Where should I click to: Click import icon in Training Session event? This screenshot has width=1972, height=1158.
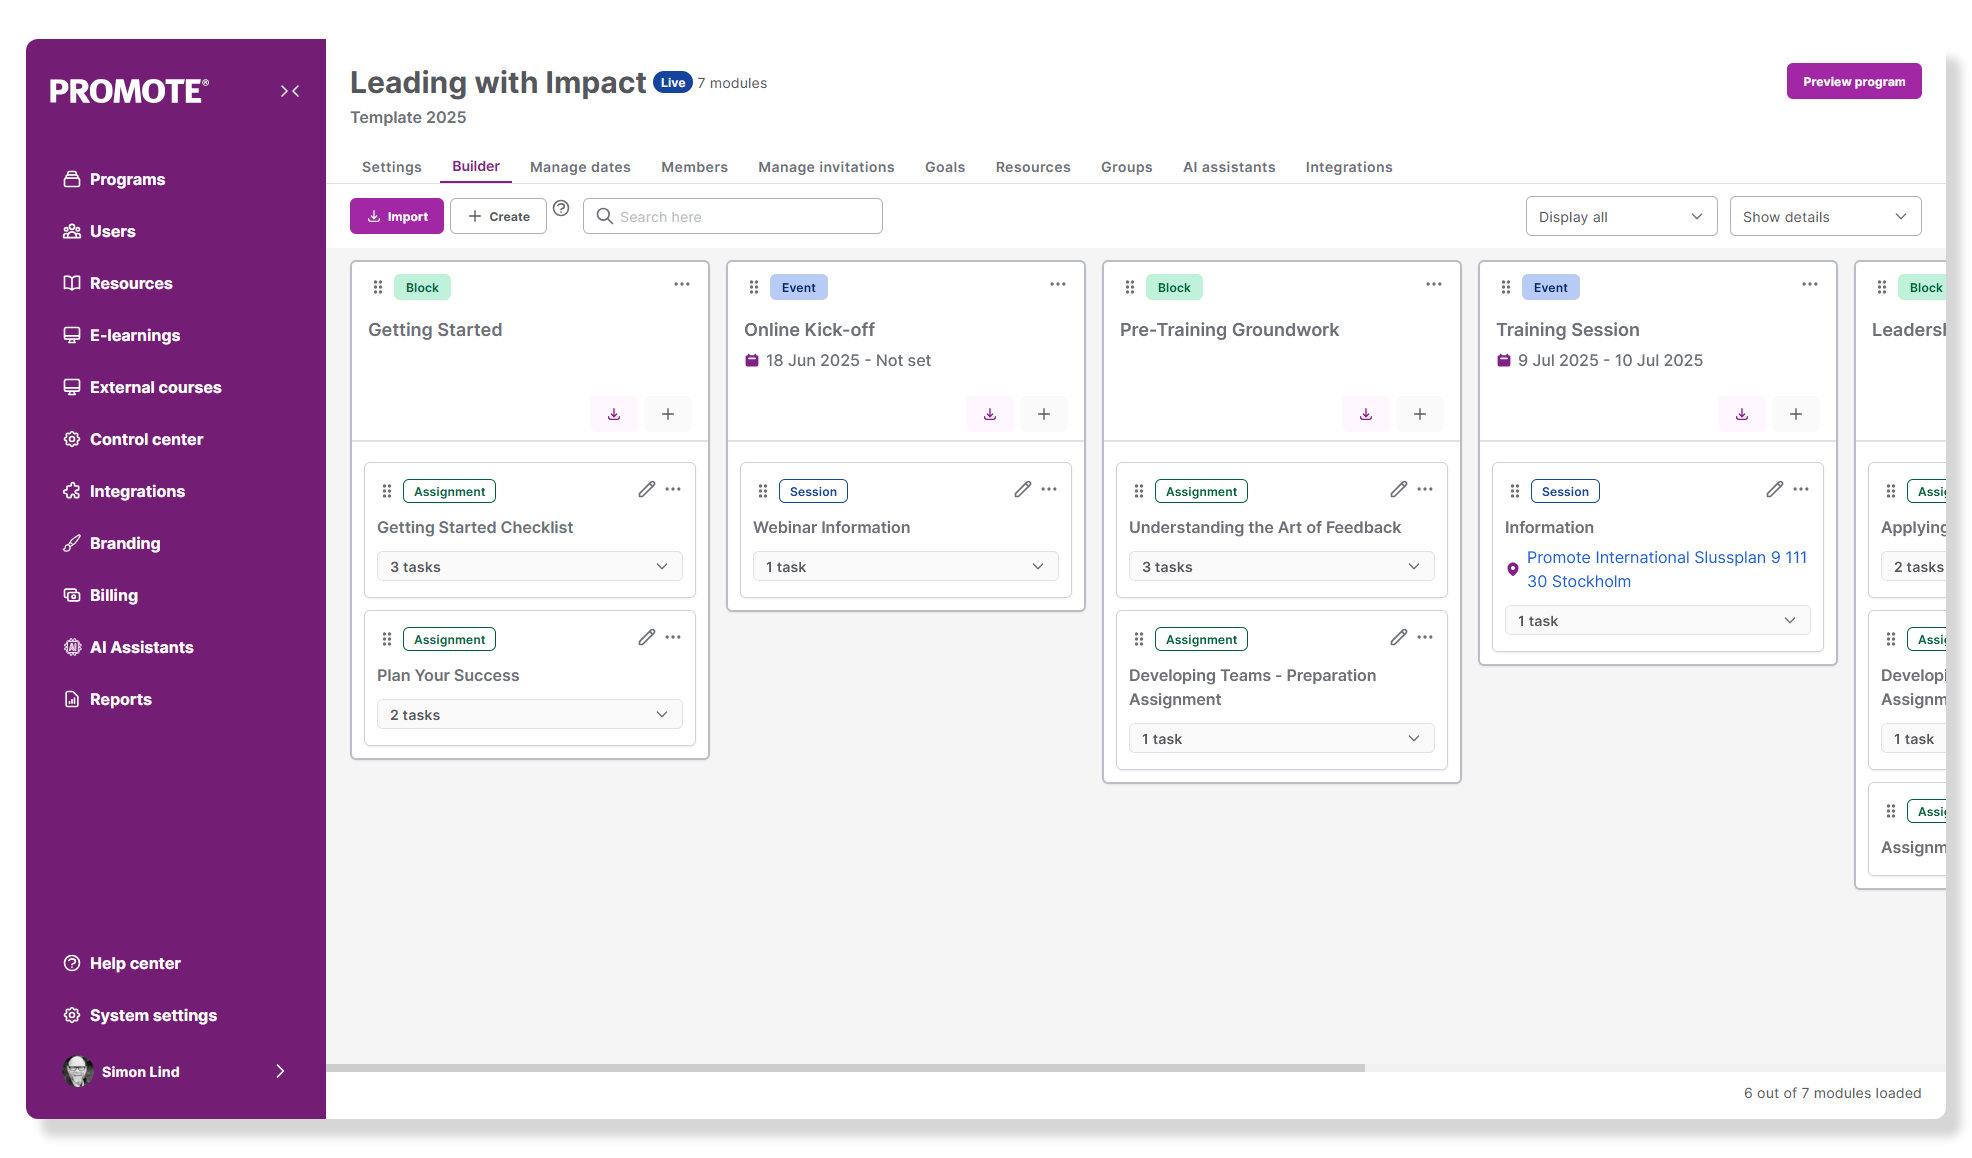[x=1742, y=414]
